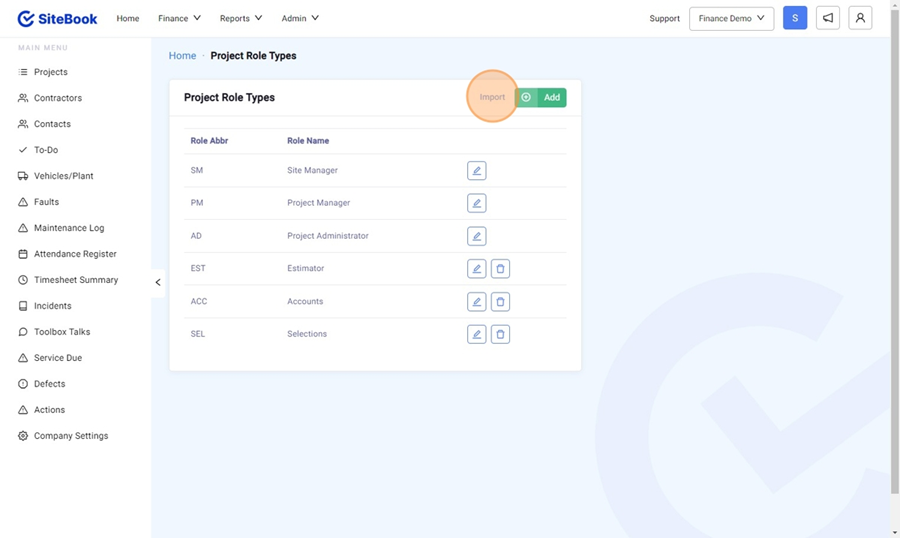Click edit icon for Selections role
The width and height of the screenshot is (900, 538).
[476, 334]
